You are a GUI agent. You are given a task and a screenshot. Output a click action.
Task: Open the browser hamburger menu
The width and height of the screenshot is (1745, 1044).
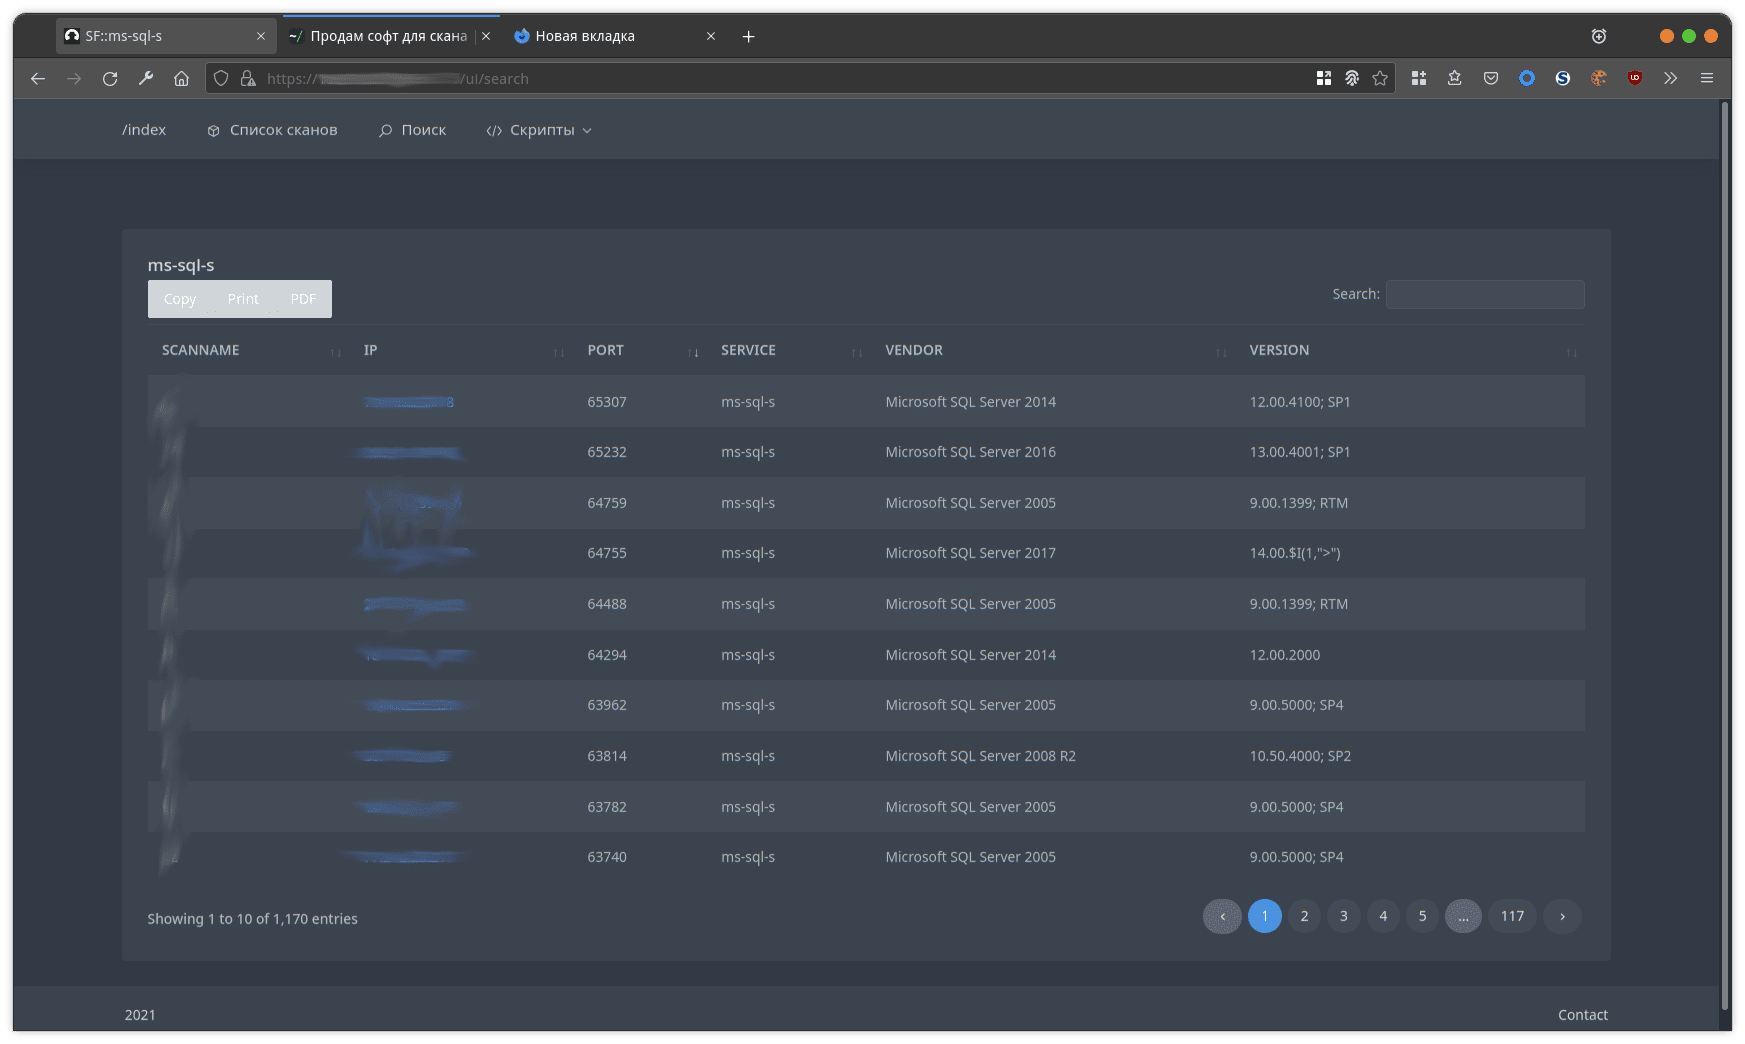pos(1707,78)
